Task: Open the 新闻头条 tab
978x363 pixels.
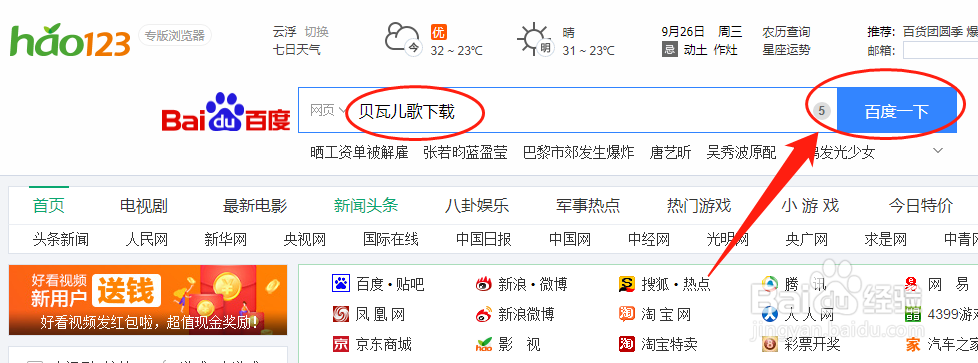Action: point(366,205)
